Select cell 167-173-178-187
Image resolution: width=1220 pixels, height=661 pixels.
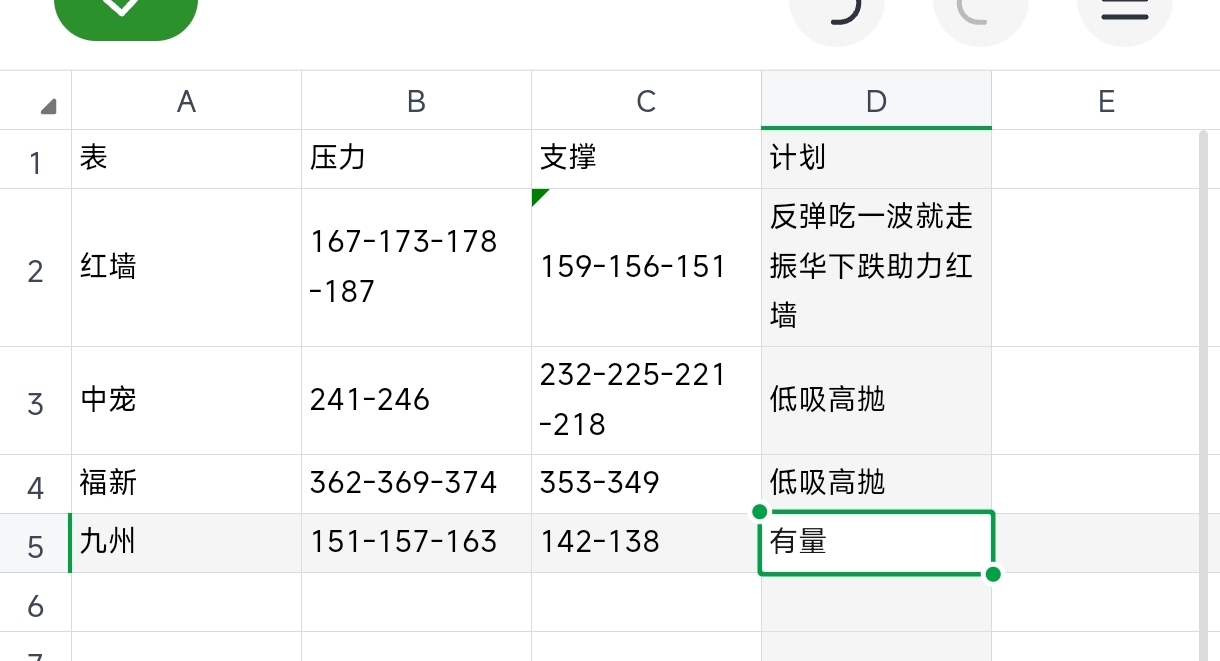[x=416, y=268]
